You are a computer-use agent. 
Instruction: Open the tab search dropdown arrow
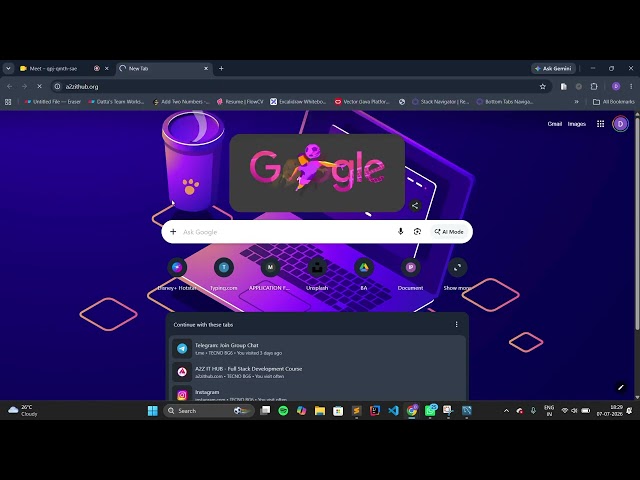[x=8, y=68]
